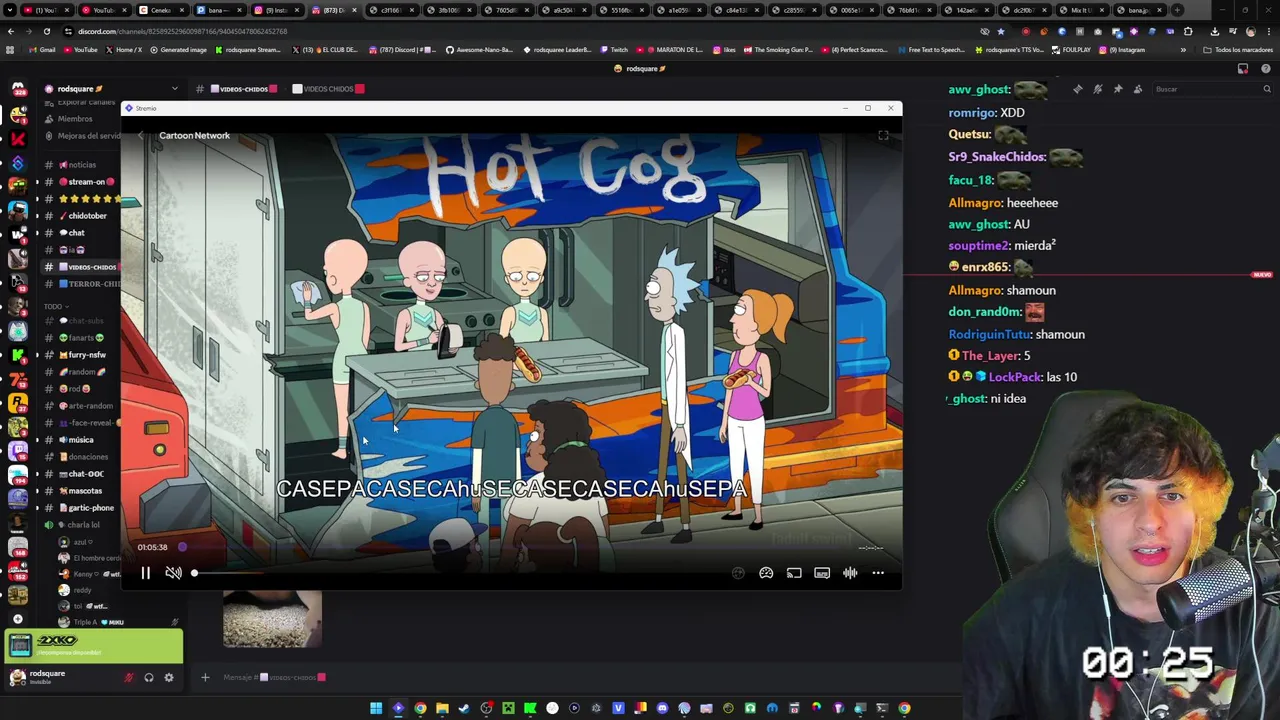Open Discord user settings gear

[168, 678]
